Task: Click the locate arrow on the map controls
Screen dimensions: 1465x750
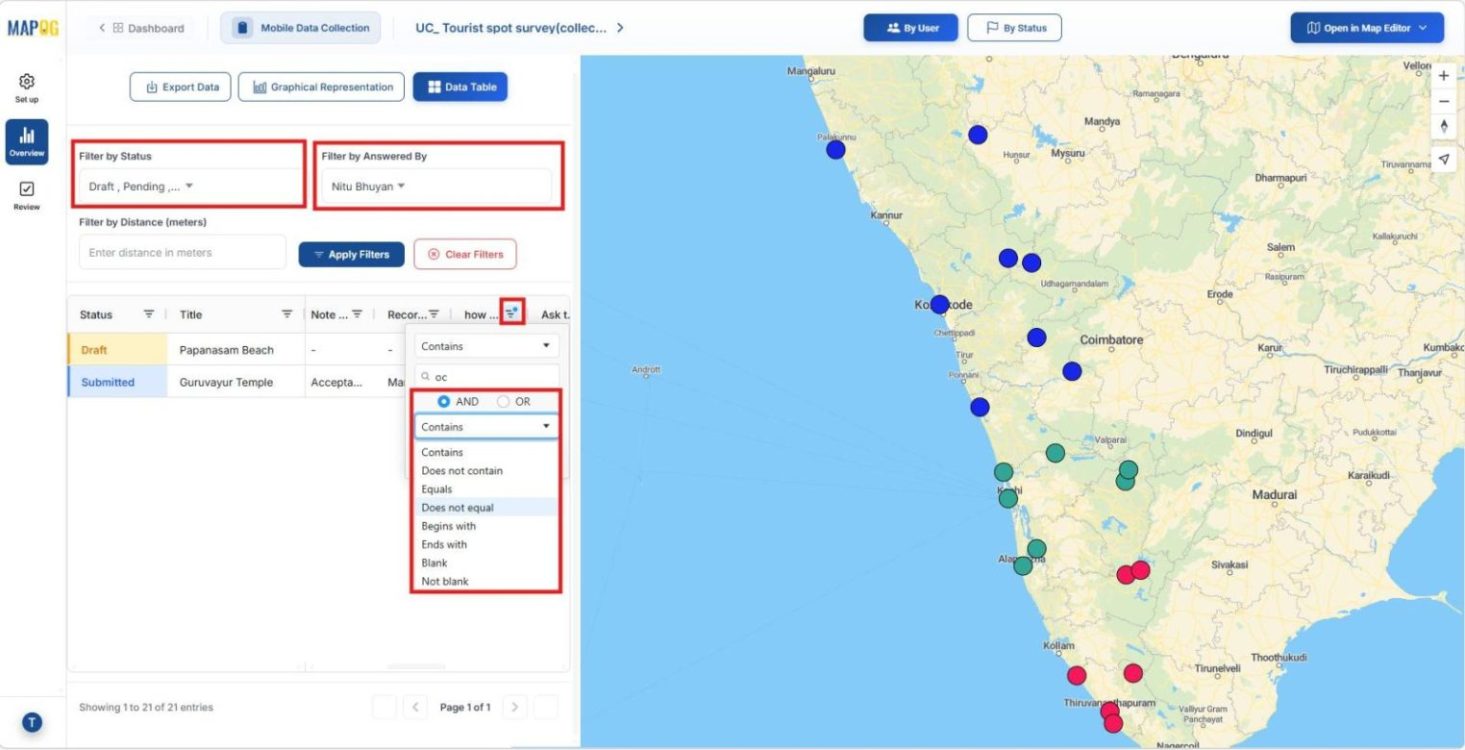Action: point(1443,158)
